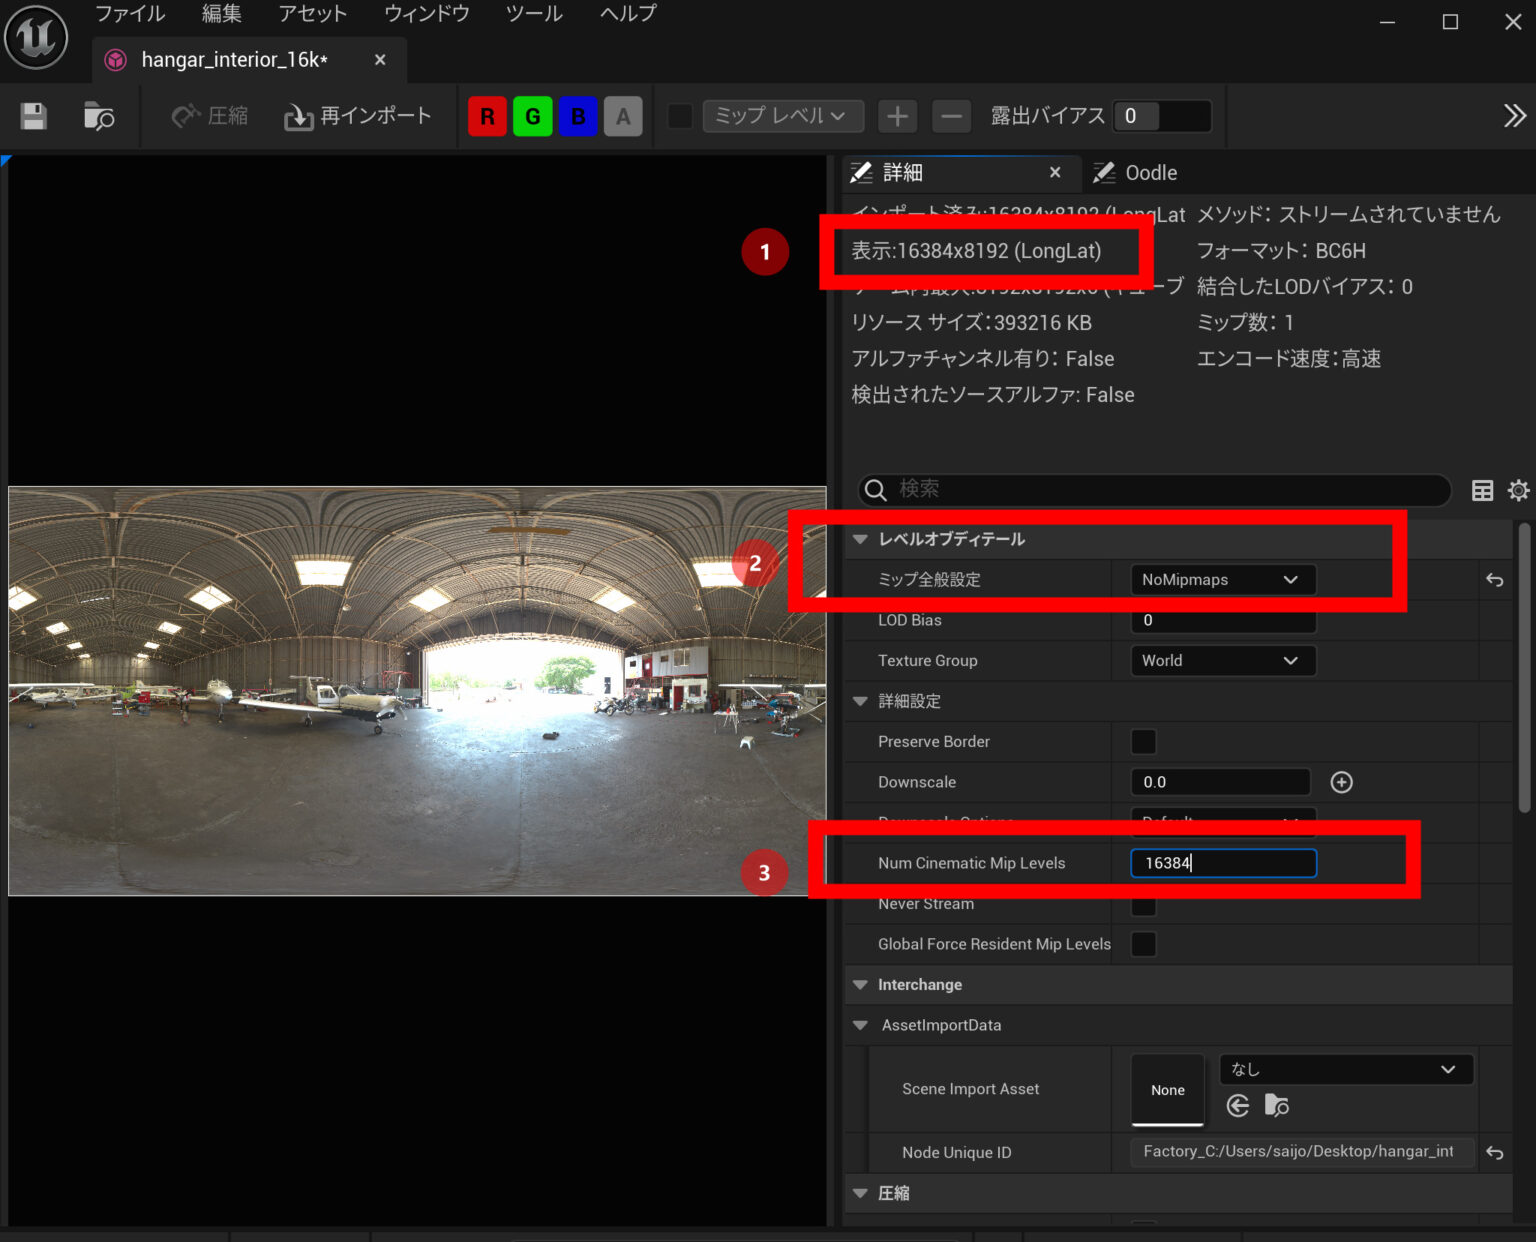This screenshot has width=1536, height=1242.
Task: Browse to this asset in Content Browser
Action: (x=99, y=116)
